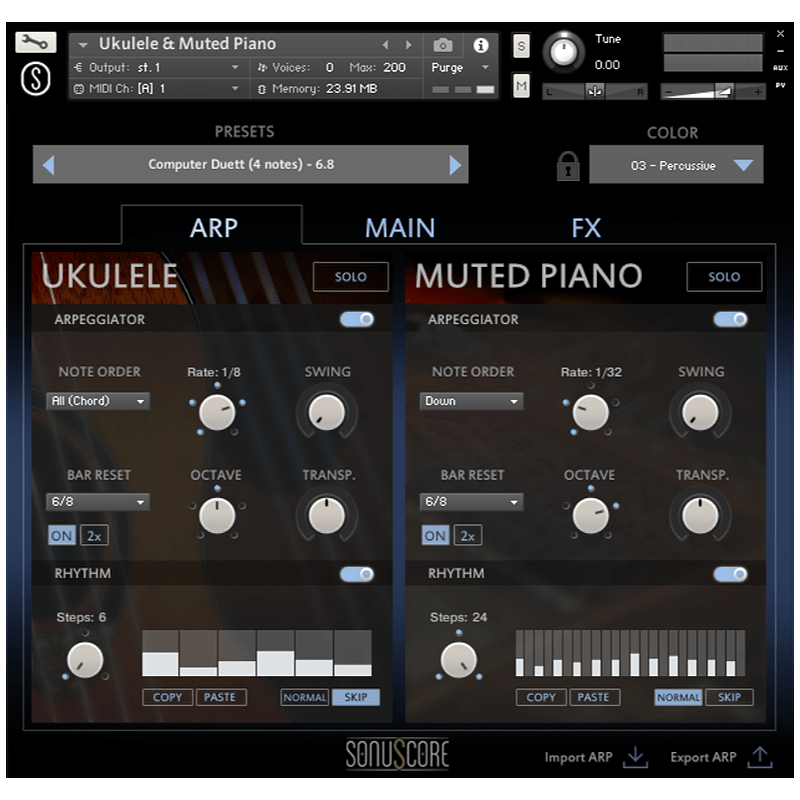The width and height of the screenshot is (800, 800).
Task: Adjust the instrument volume slider
Action: 713,92
